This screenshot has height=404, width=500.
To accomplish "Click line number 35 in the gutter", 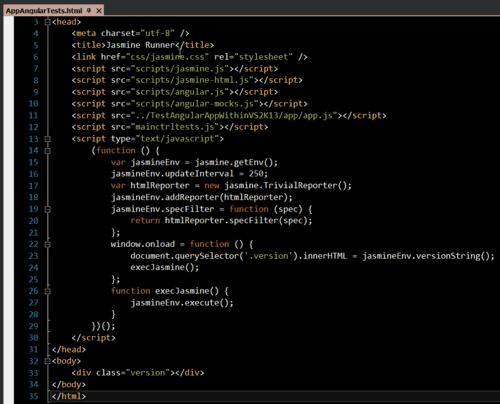I will click(x=33, y=396).
